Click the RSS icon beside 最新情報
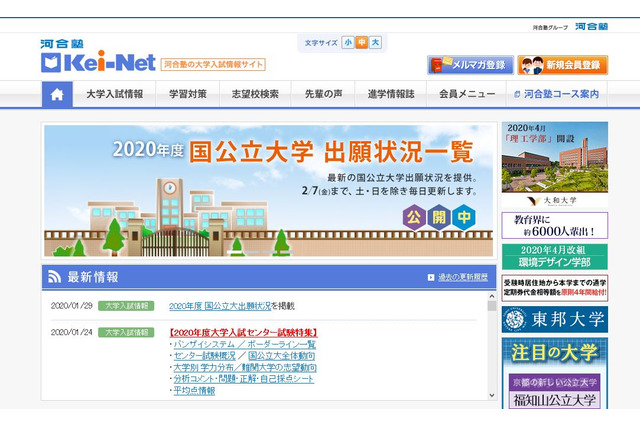The width and height of the screenshot is (640, 426). coord(54,277)
